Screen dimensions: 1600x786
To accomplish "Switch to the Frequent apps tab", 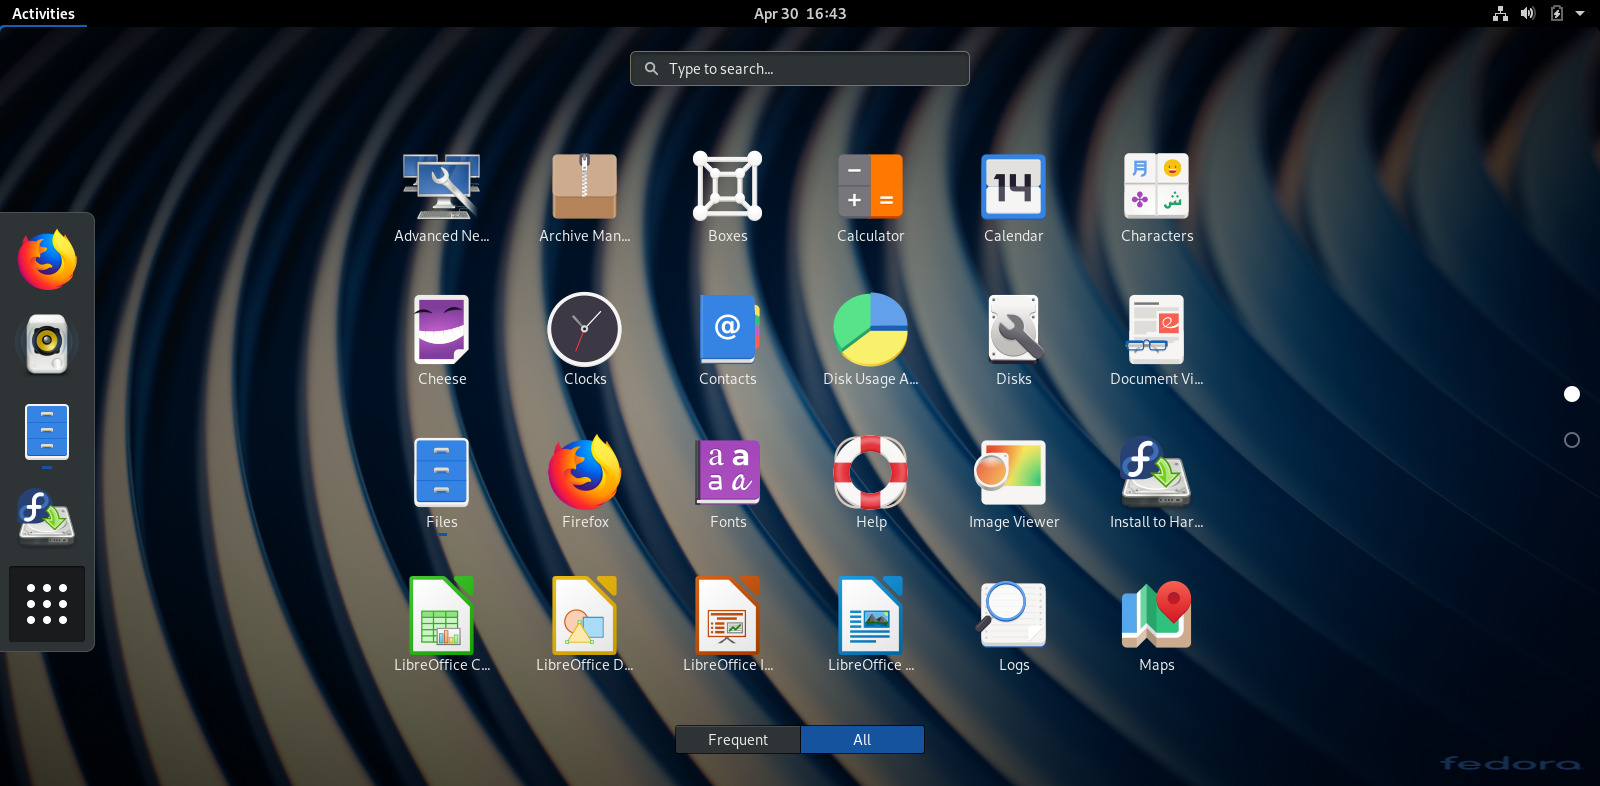I will (x=738, y=740).
